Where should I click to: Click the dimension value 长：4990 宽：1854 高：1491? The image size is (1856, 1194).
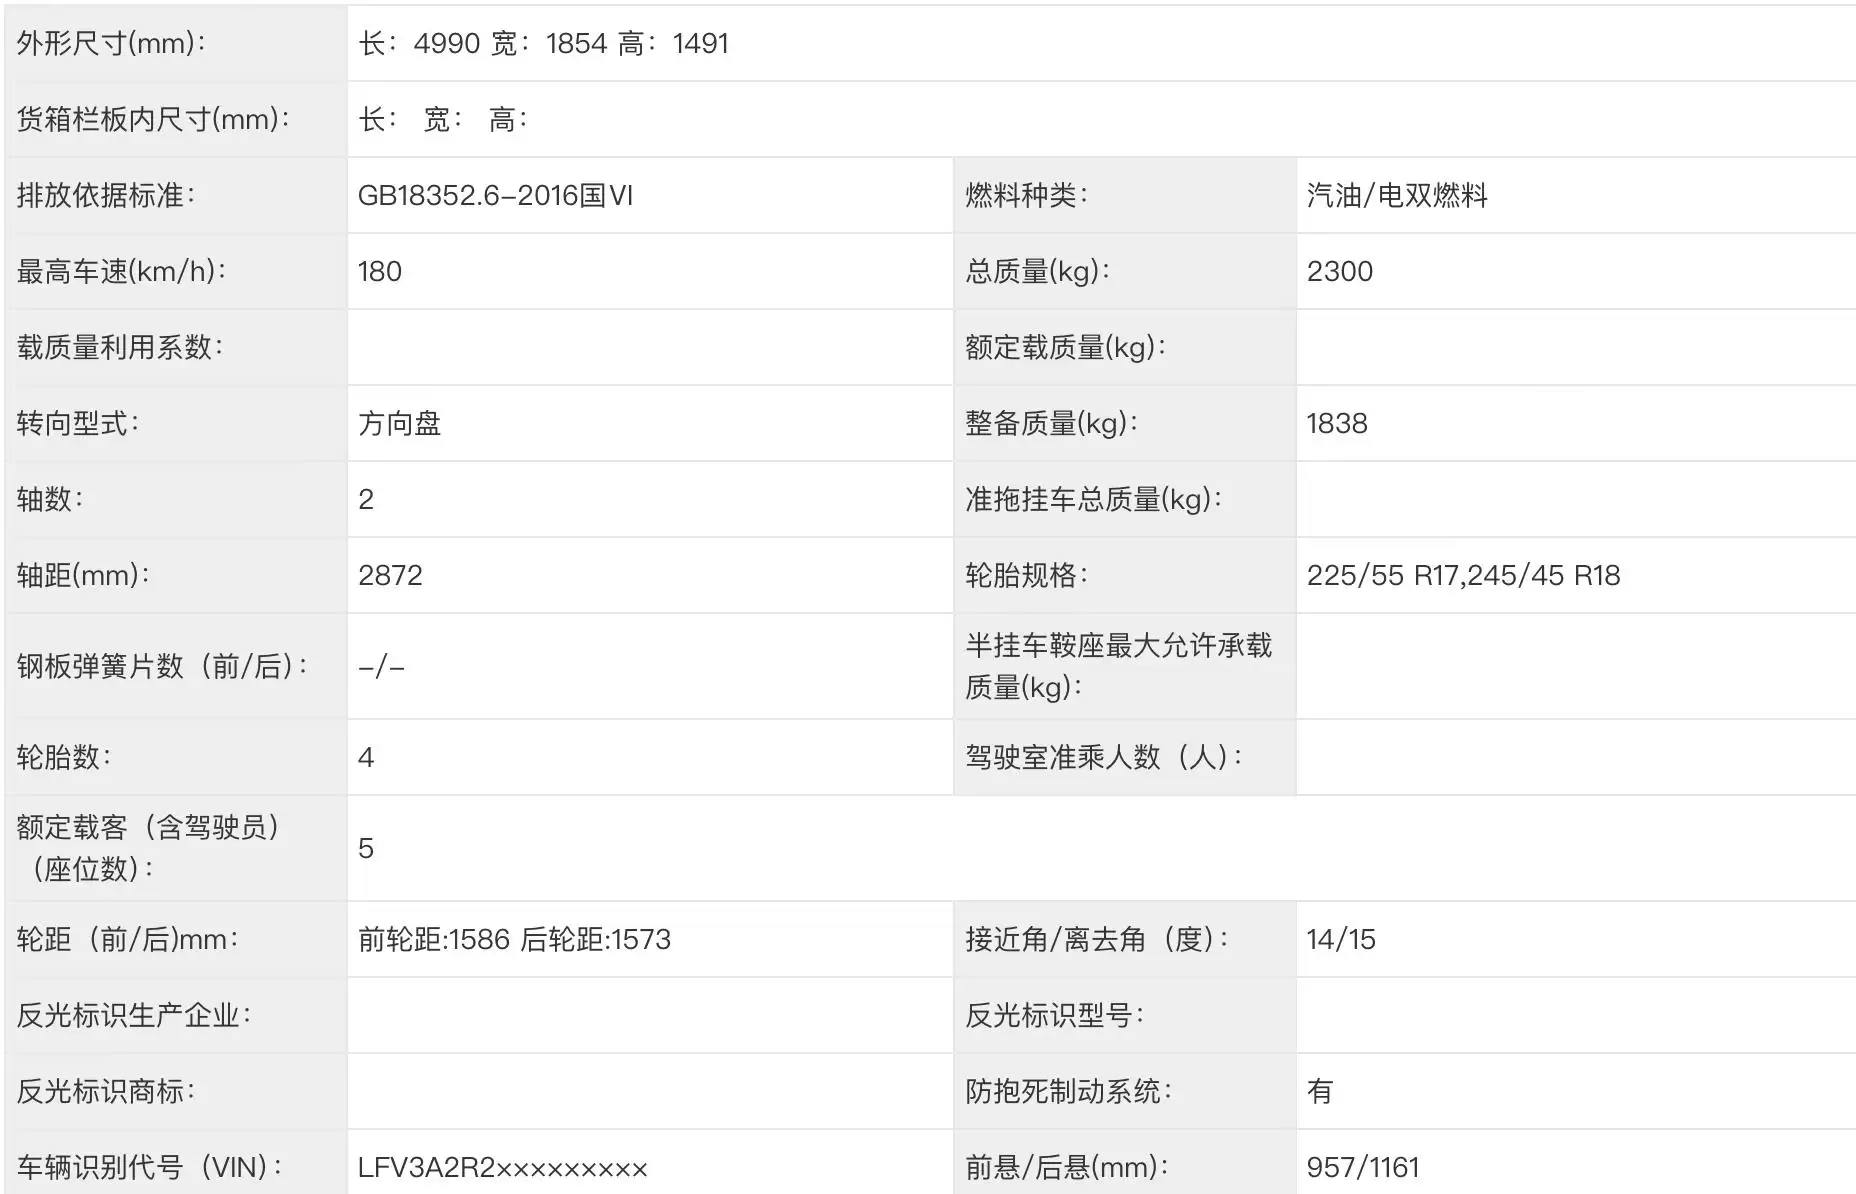545,43
